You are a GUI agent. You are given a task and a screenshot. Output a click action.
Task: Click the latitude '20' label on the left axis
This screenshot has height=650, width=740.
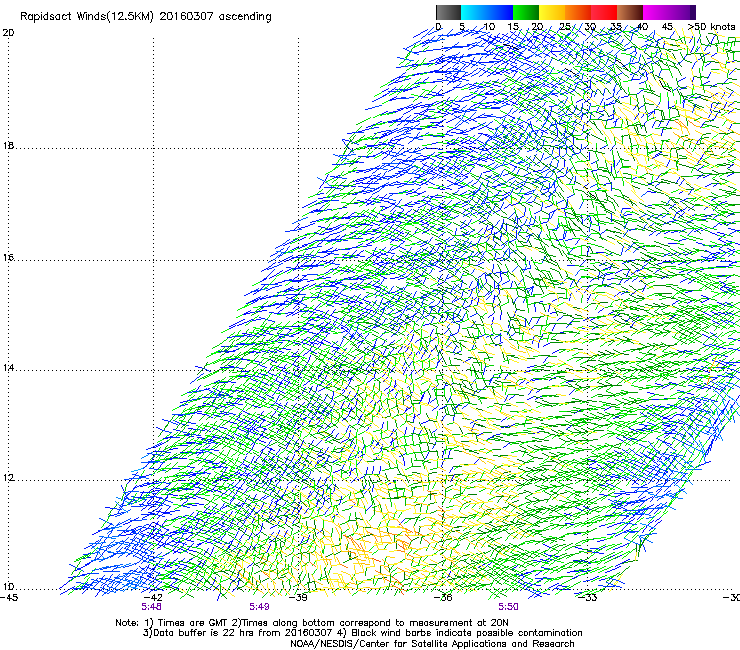(8, 33)
